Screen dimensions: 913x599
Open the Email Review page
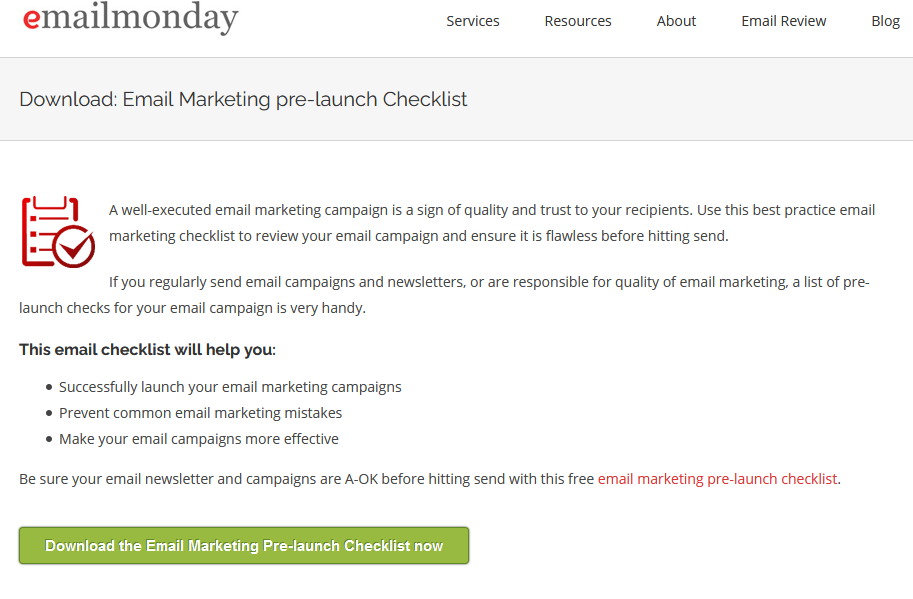783,21
